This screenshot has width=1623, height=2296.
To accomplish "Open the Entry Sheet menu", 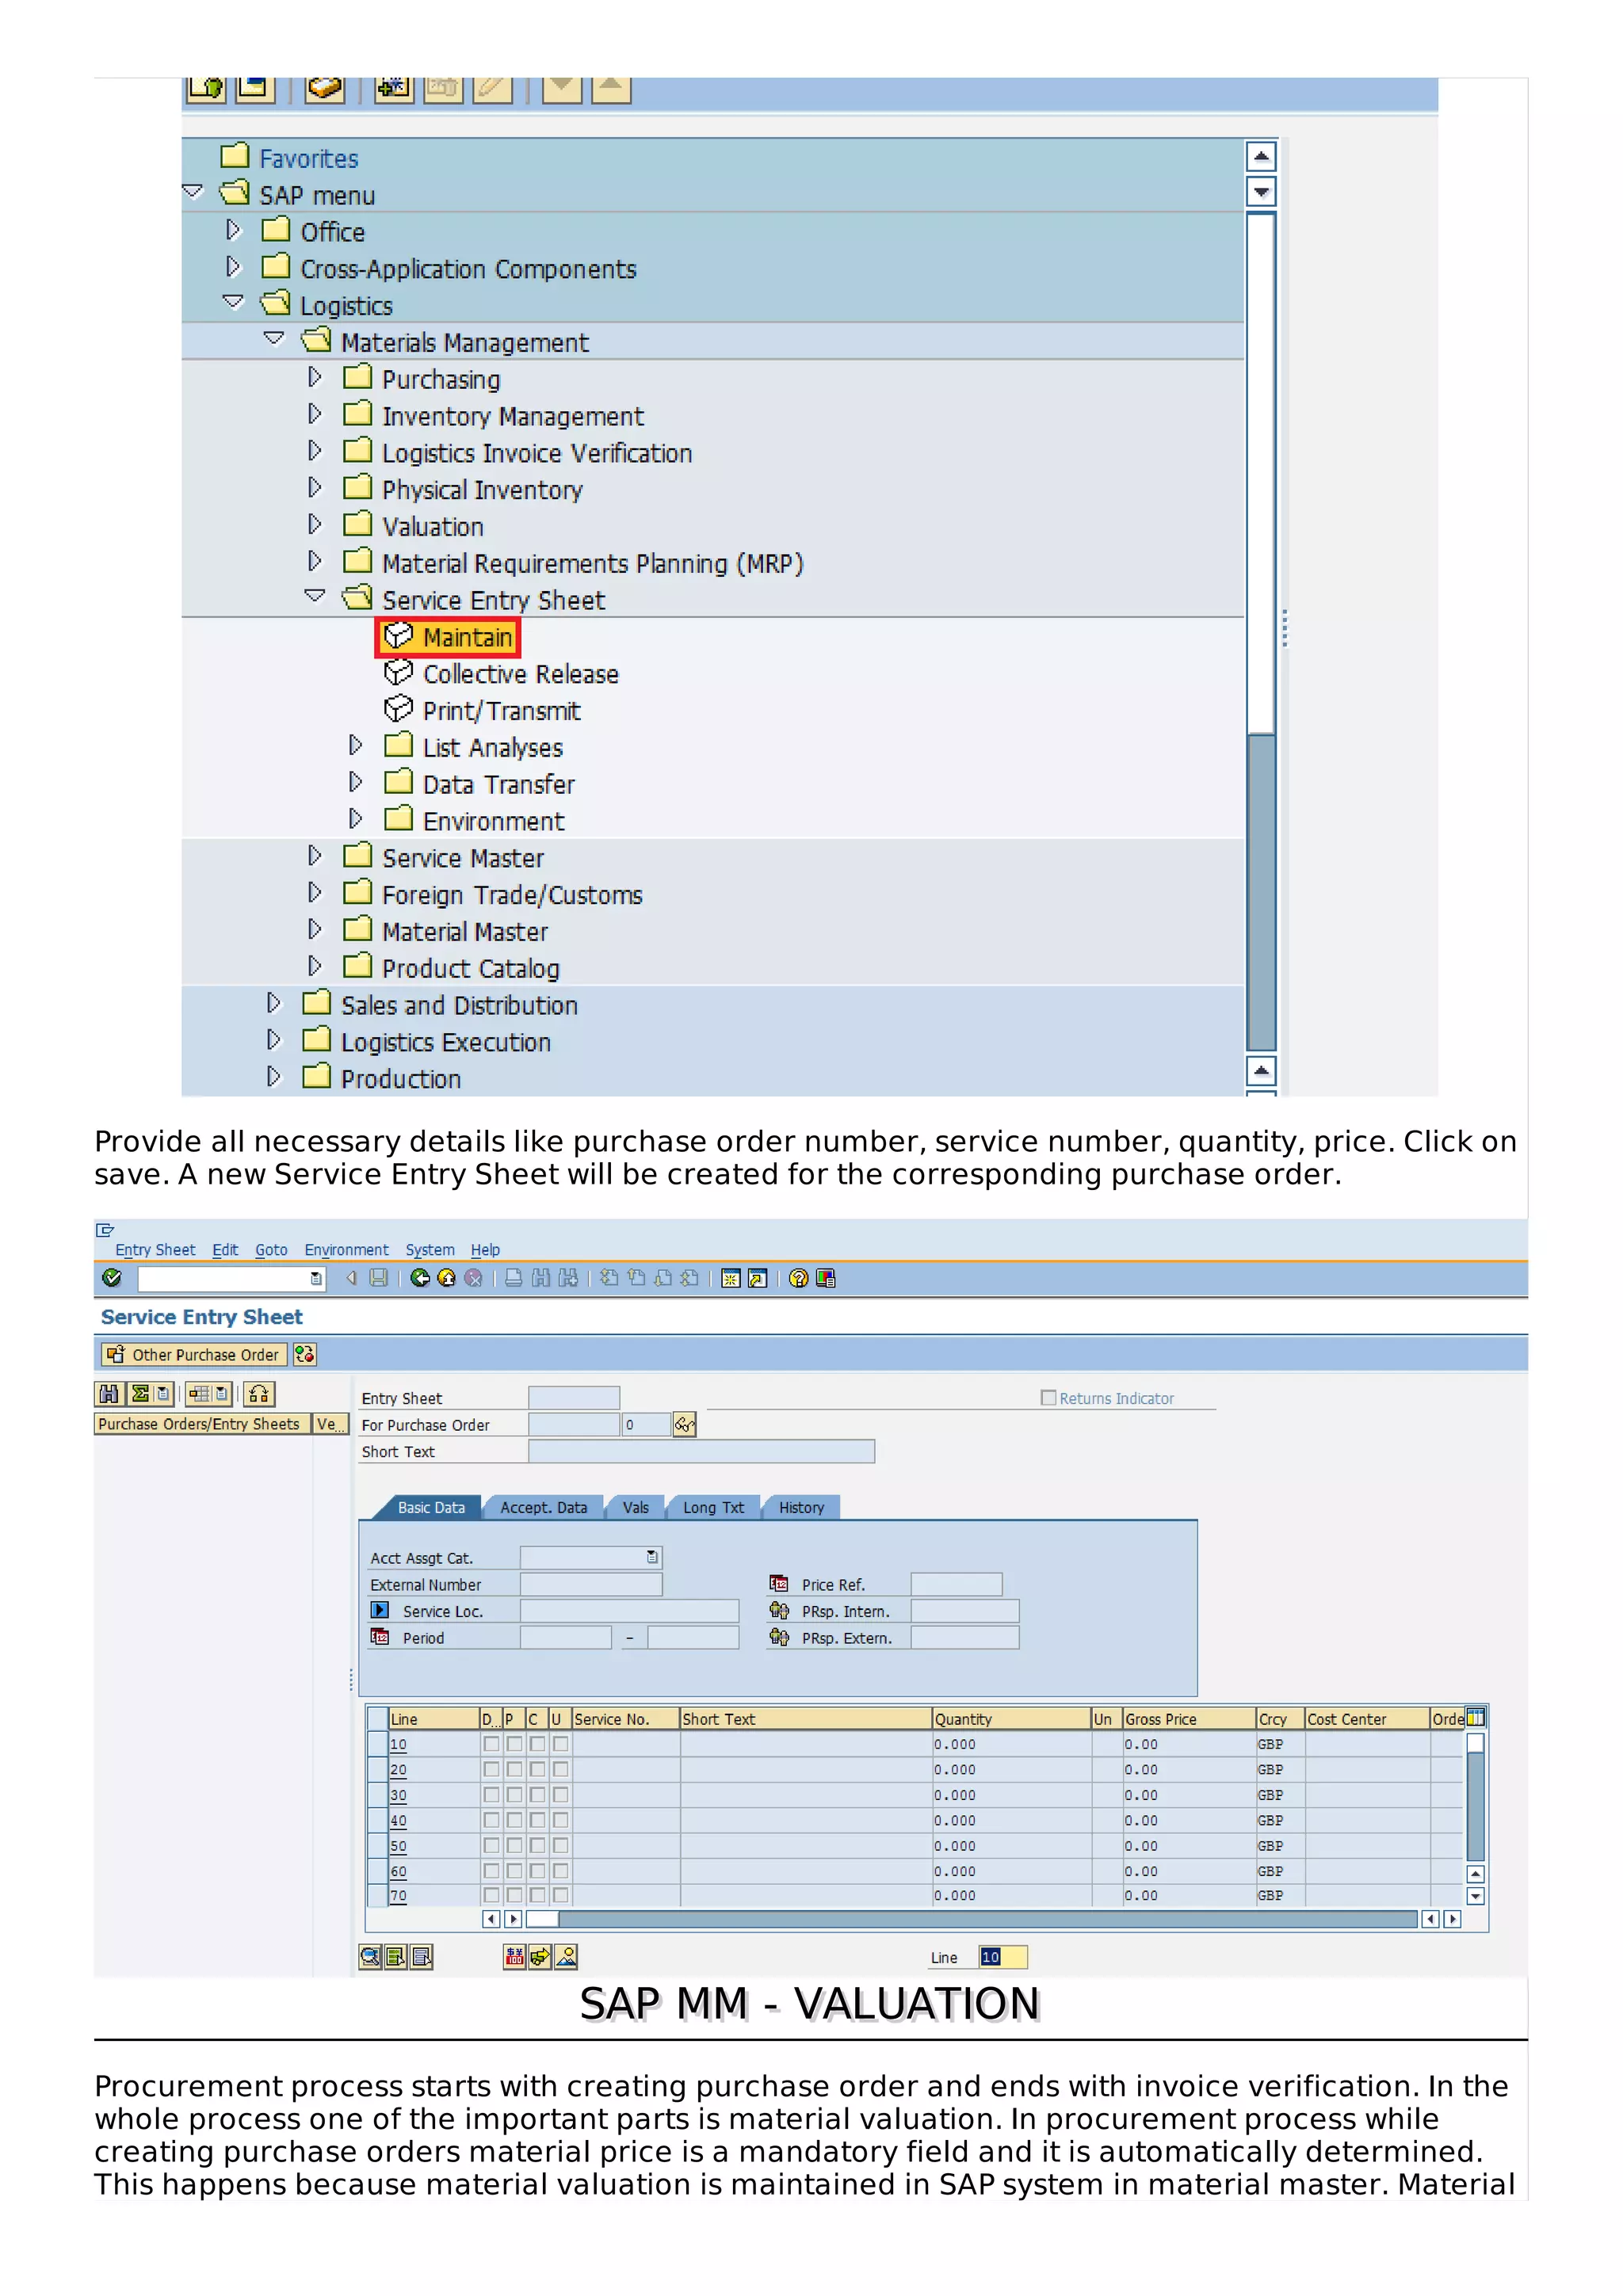I will click(x=155, y=1249).
